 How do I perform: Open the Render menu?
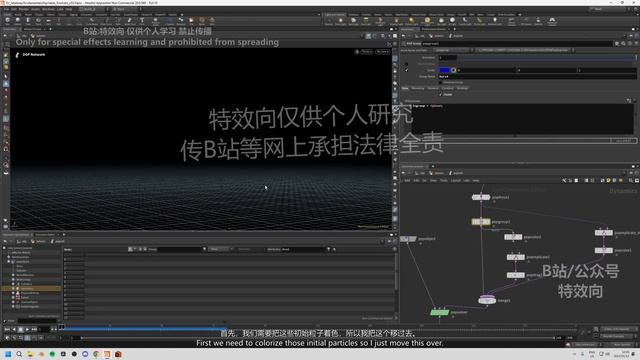coord(24,9)
